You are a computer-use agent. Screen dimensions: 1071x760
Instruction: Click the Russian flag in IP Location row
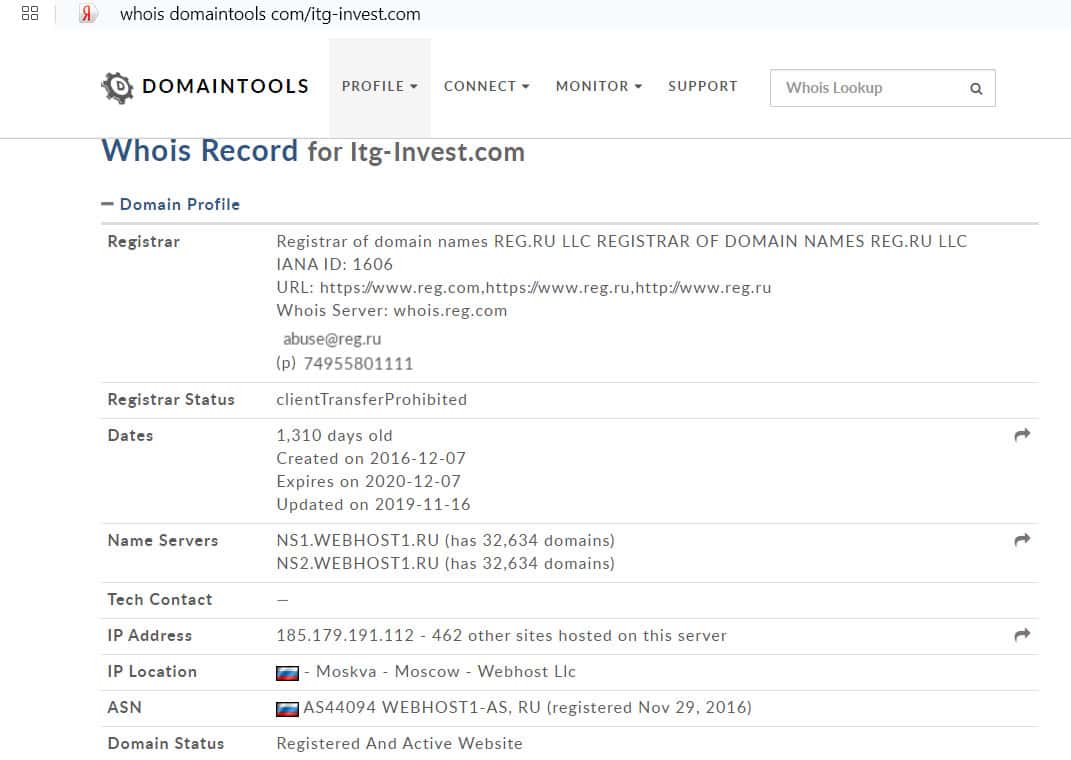coord(287,673)
